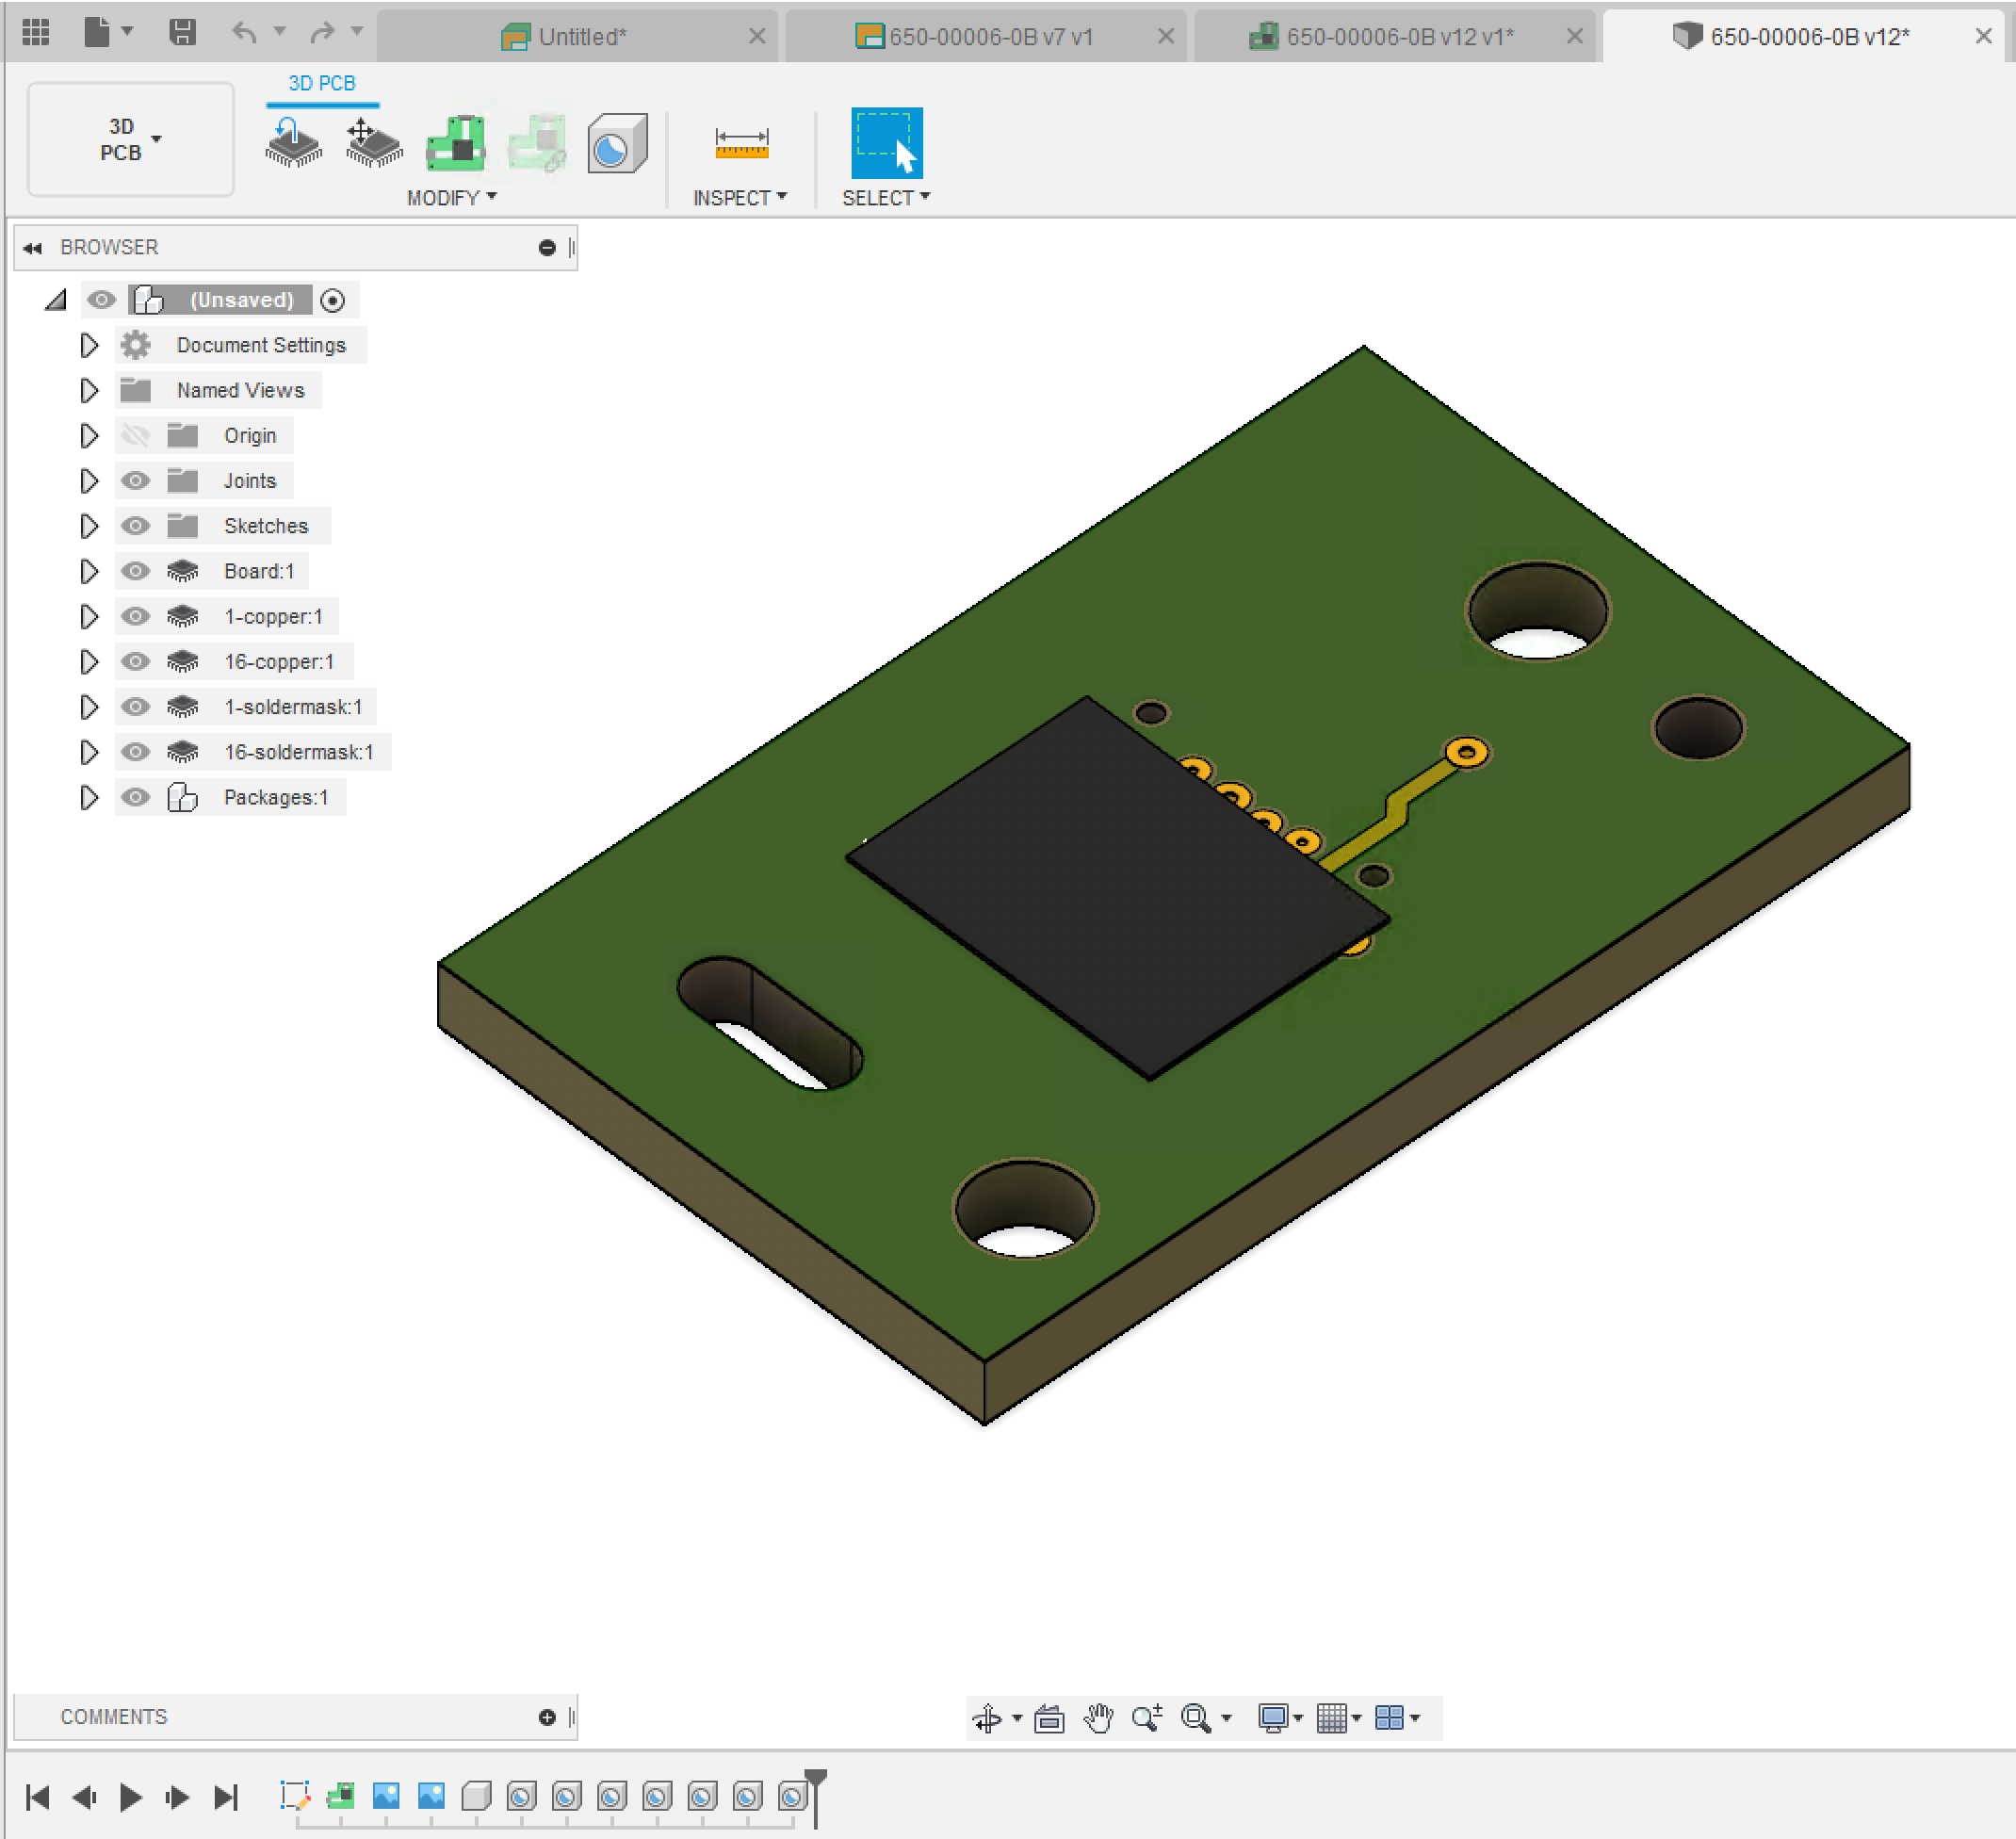Jump to timeline end with last-step control

point(225,1795)
